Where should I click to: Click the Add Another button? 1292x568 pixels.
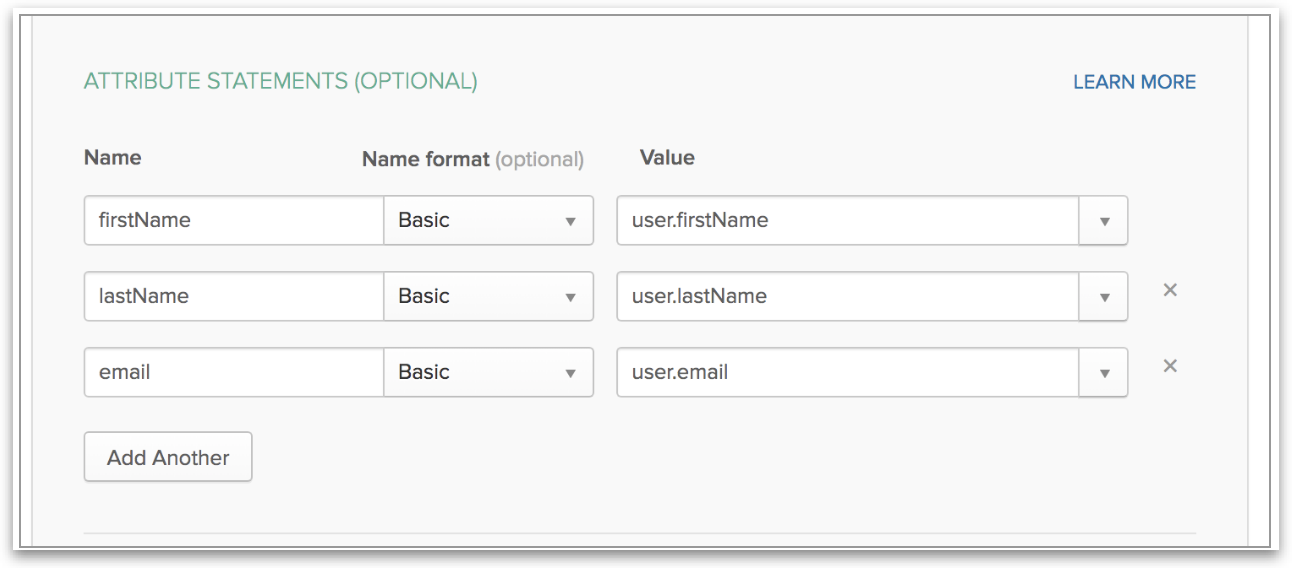click(168, 458)
